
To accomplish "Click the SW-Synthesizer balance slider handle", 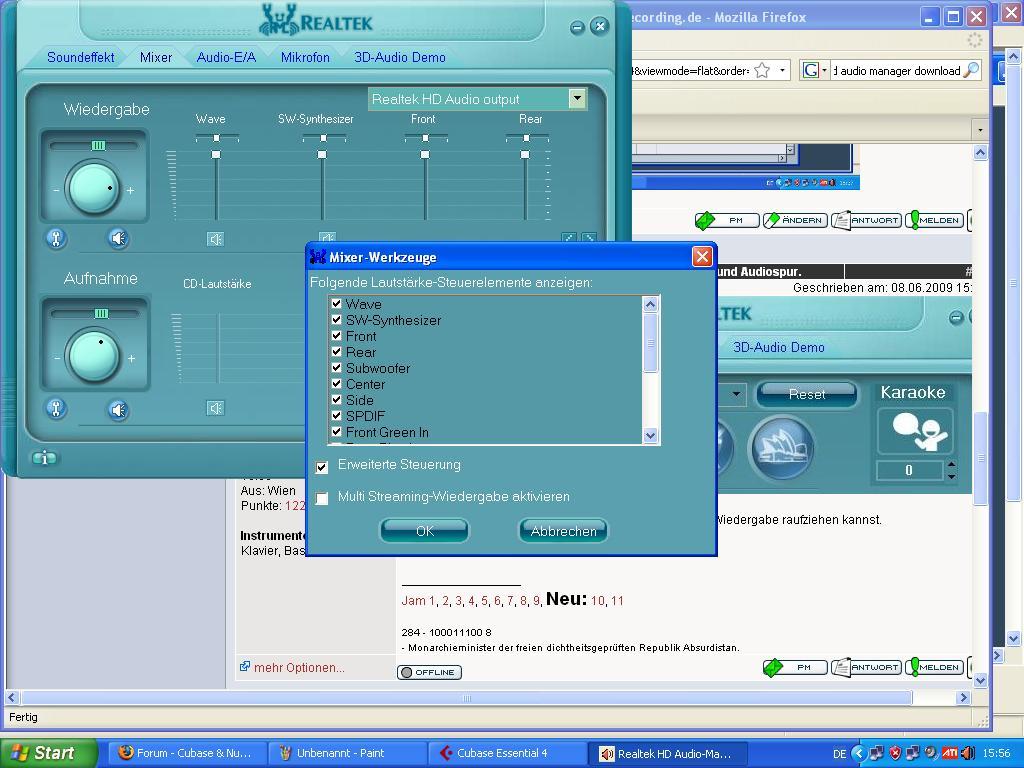I will pyautogui.click(x=323, y=138).
